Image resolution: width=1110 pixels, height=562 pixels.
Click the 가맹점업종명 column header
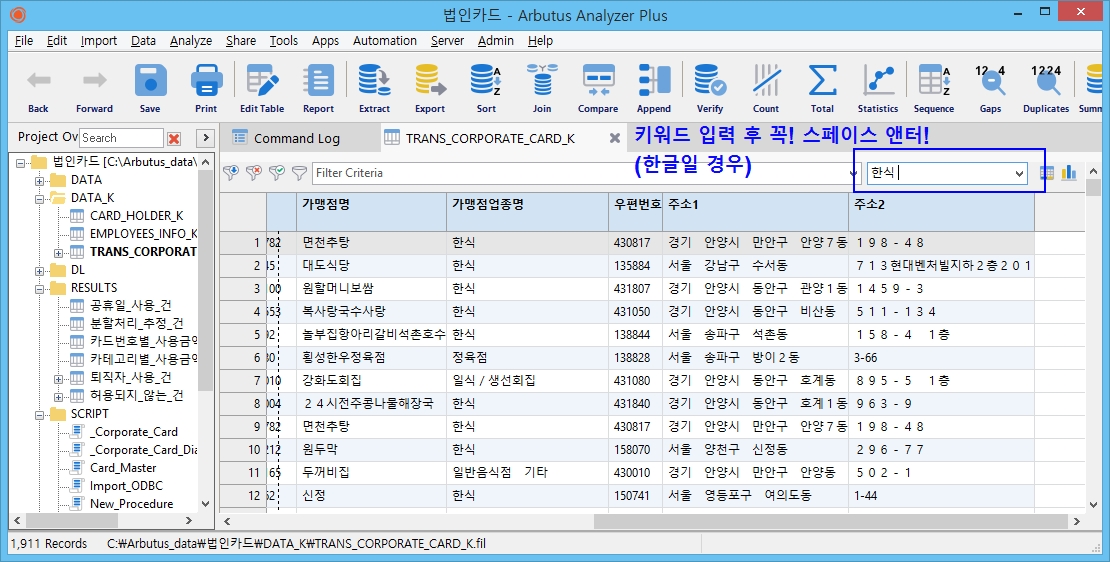tap(527, 211)
